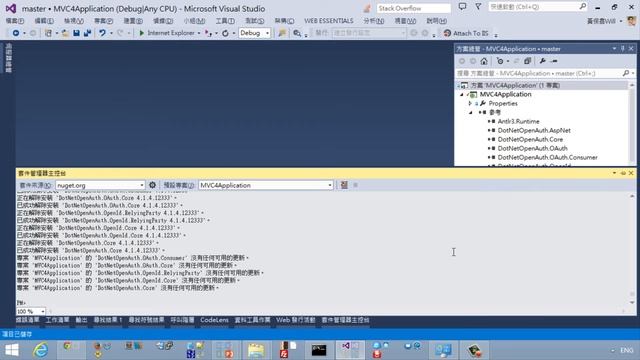Image resolution: width=640 pixels, height=360 pixels.
Task: Toggle Show All Files in Solution Explorer
Action: pyautogui.click(x=527, y=61)
